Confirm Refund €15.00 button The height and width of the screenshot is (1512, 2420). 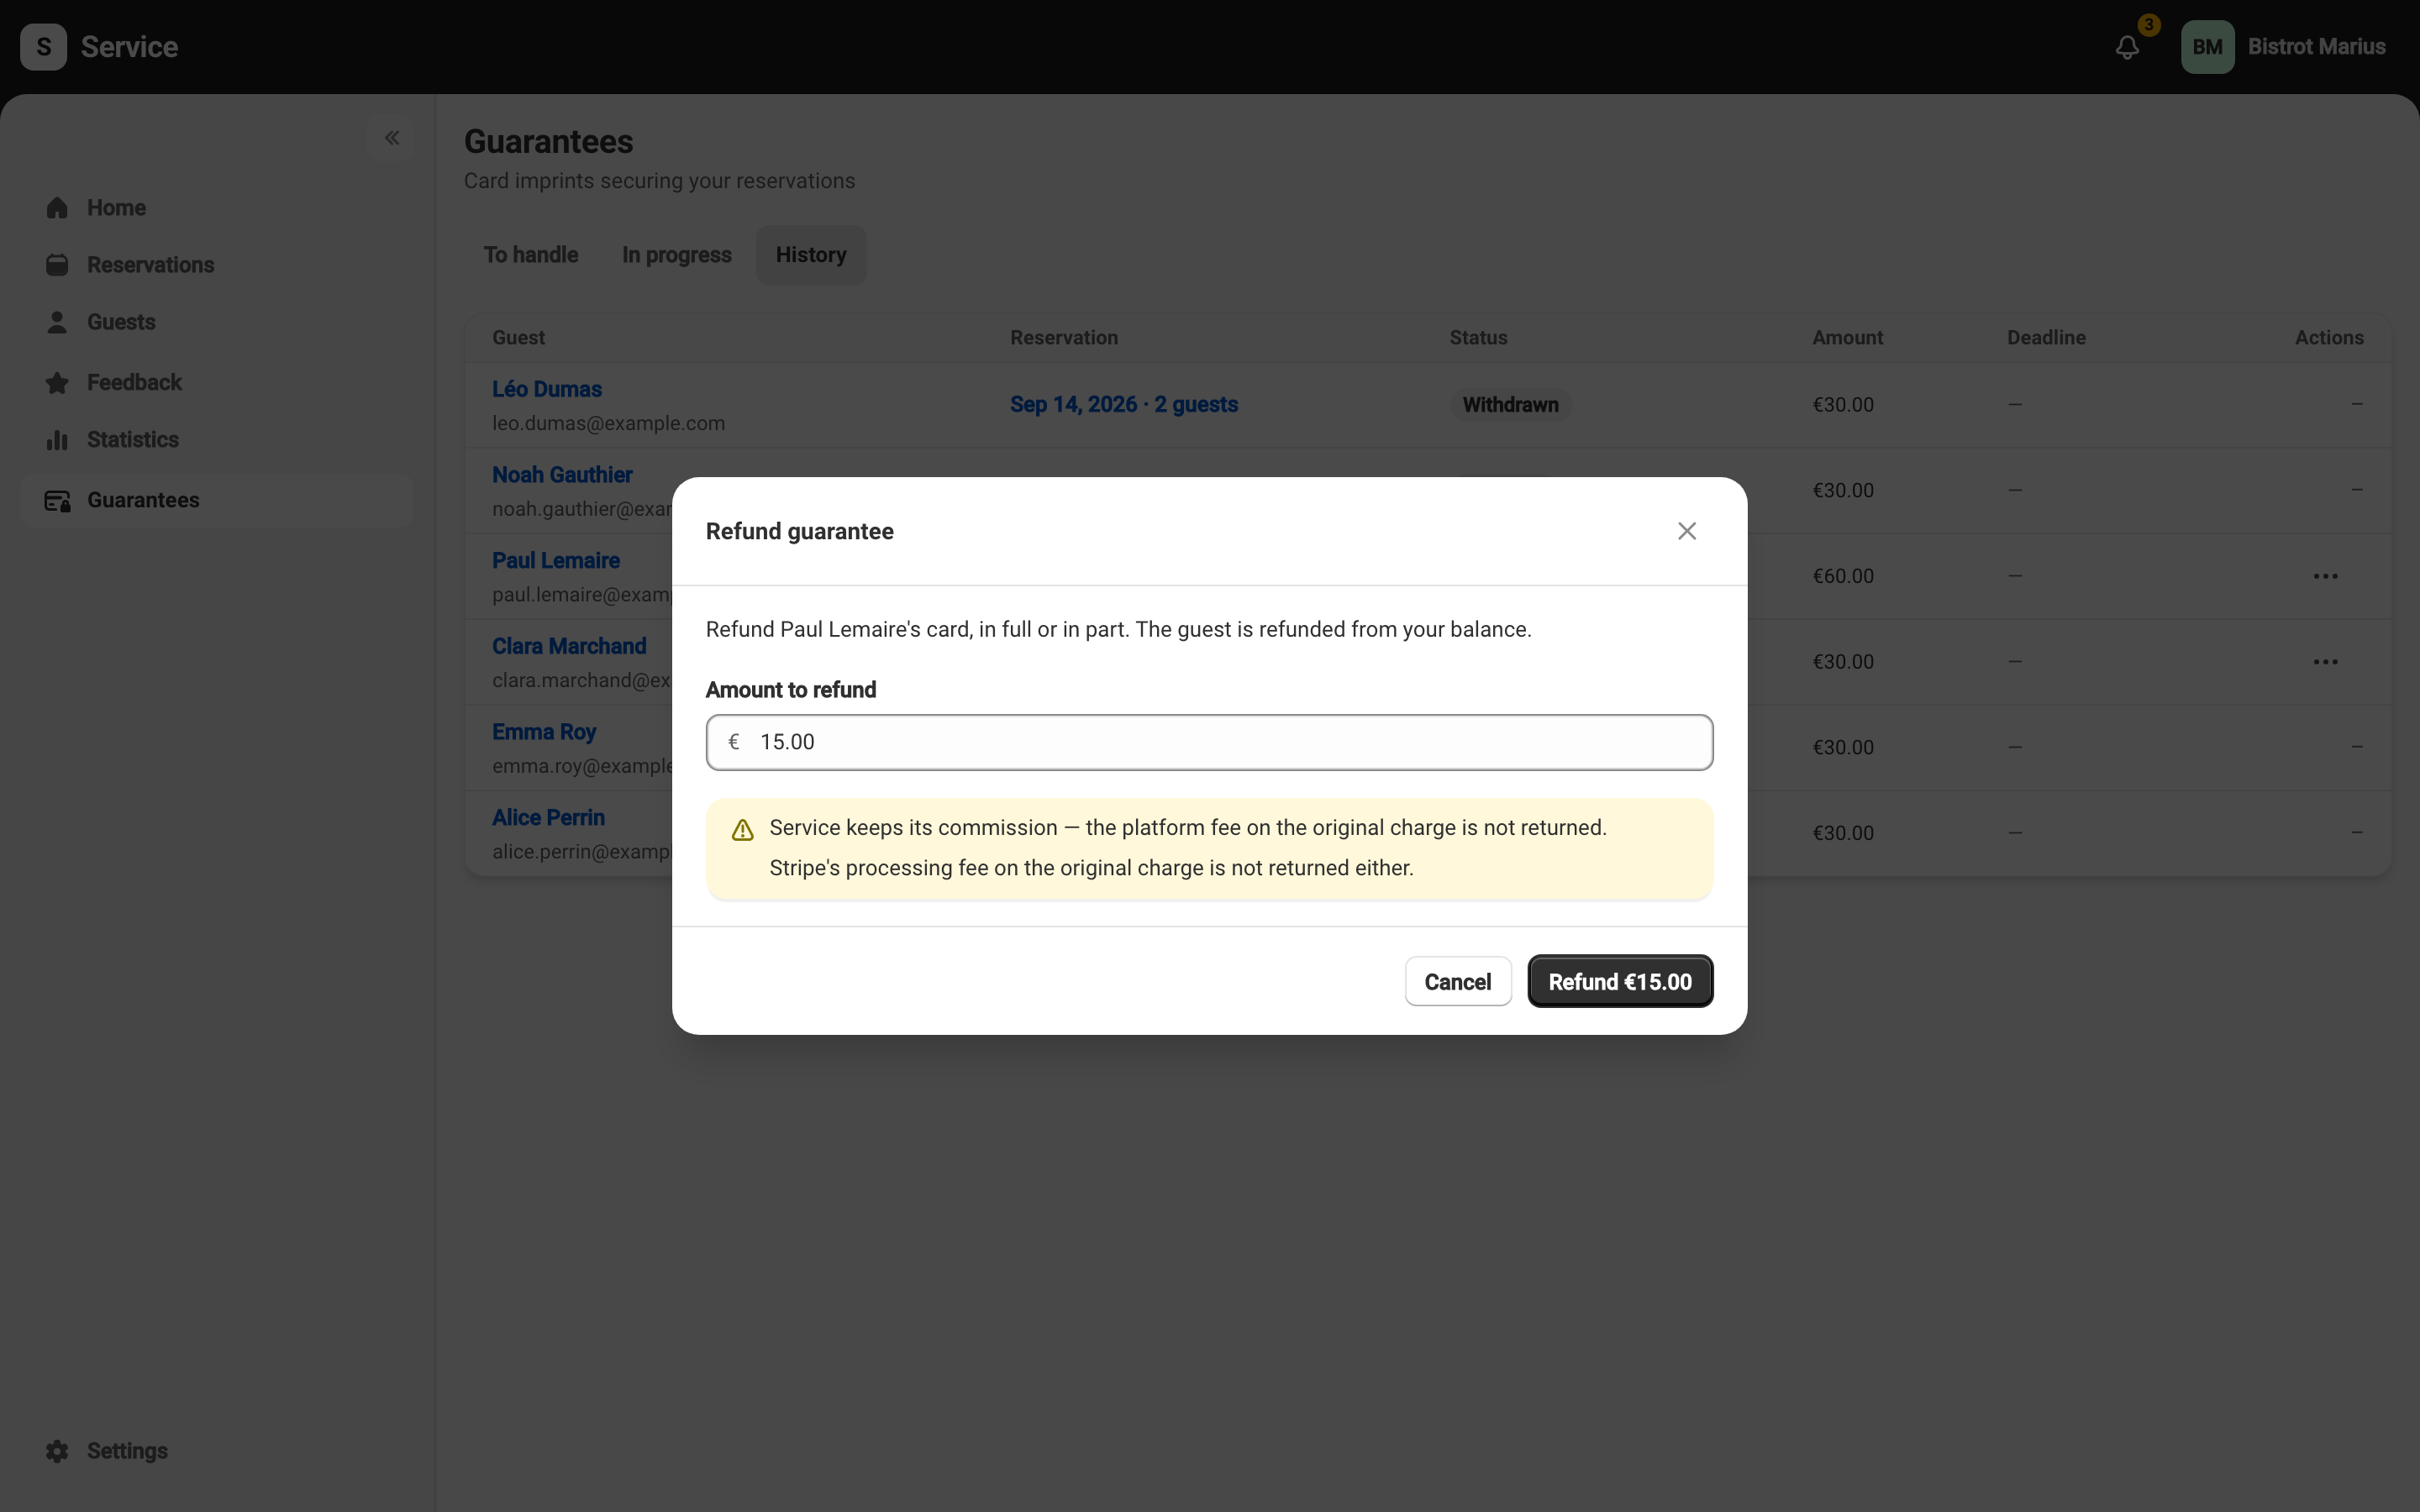[x=1620, y=981]
